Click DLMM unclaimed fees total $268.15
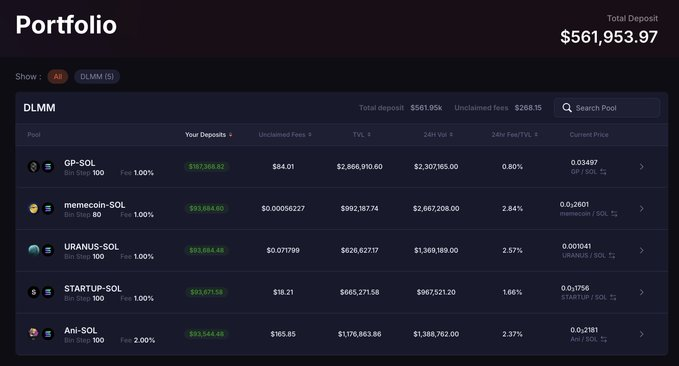 click(528, 108)
